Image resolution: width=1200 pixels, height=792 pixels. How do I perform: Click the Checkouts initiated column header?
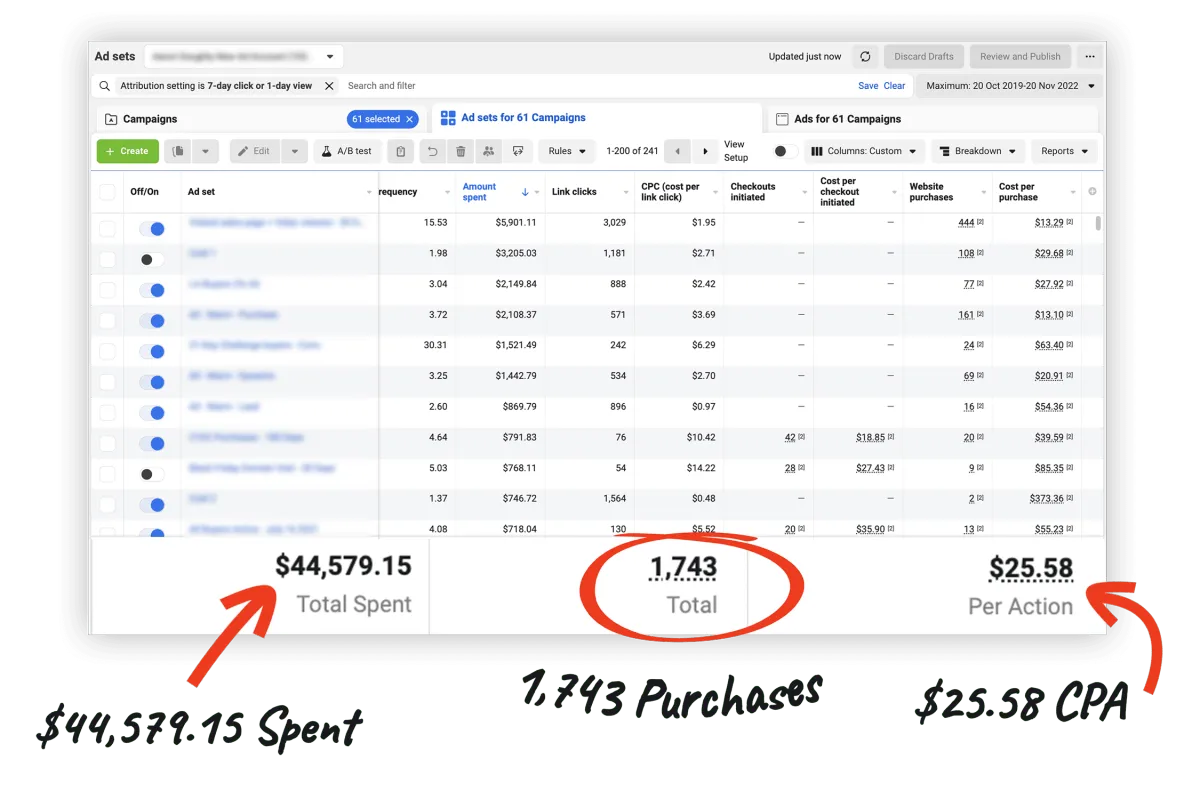click(753, 192)
